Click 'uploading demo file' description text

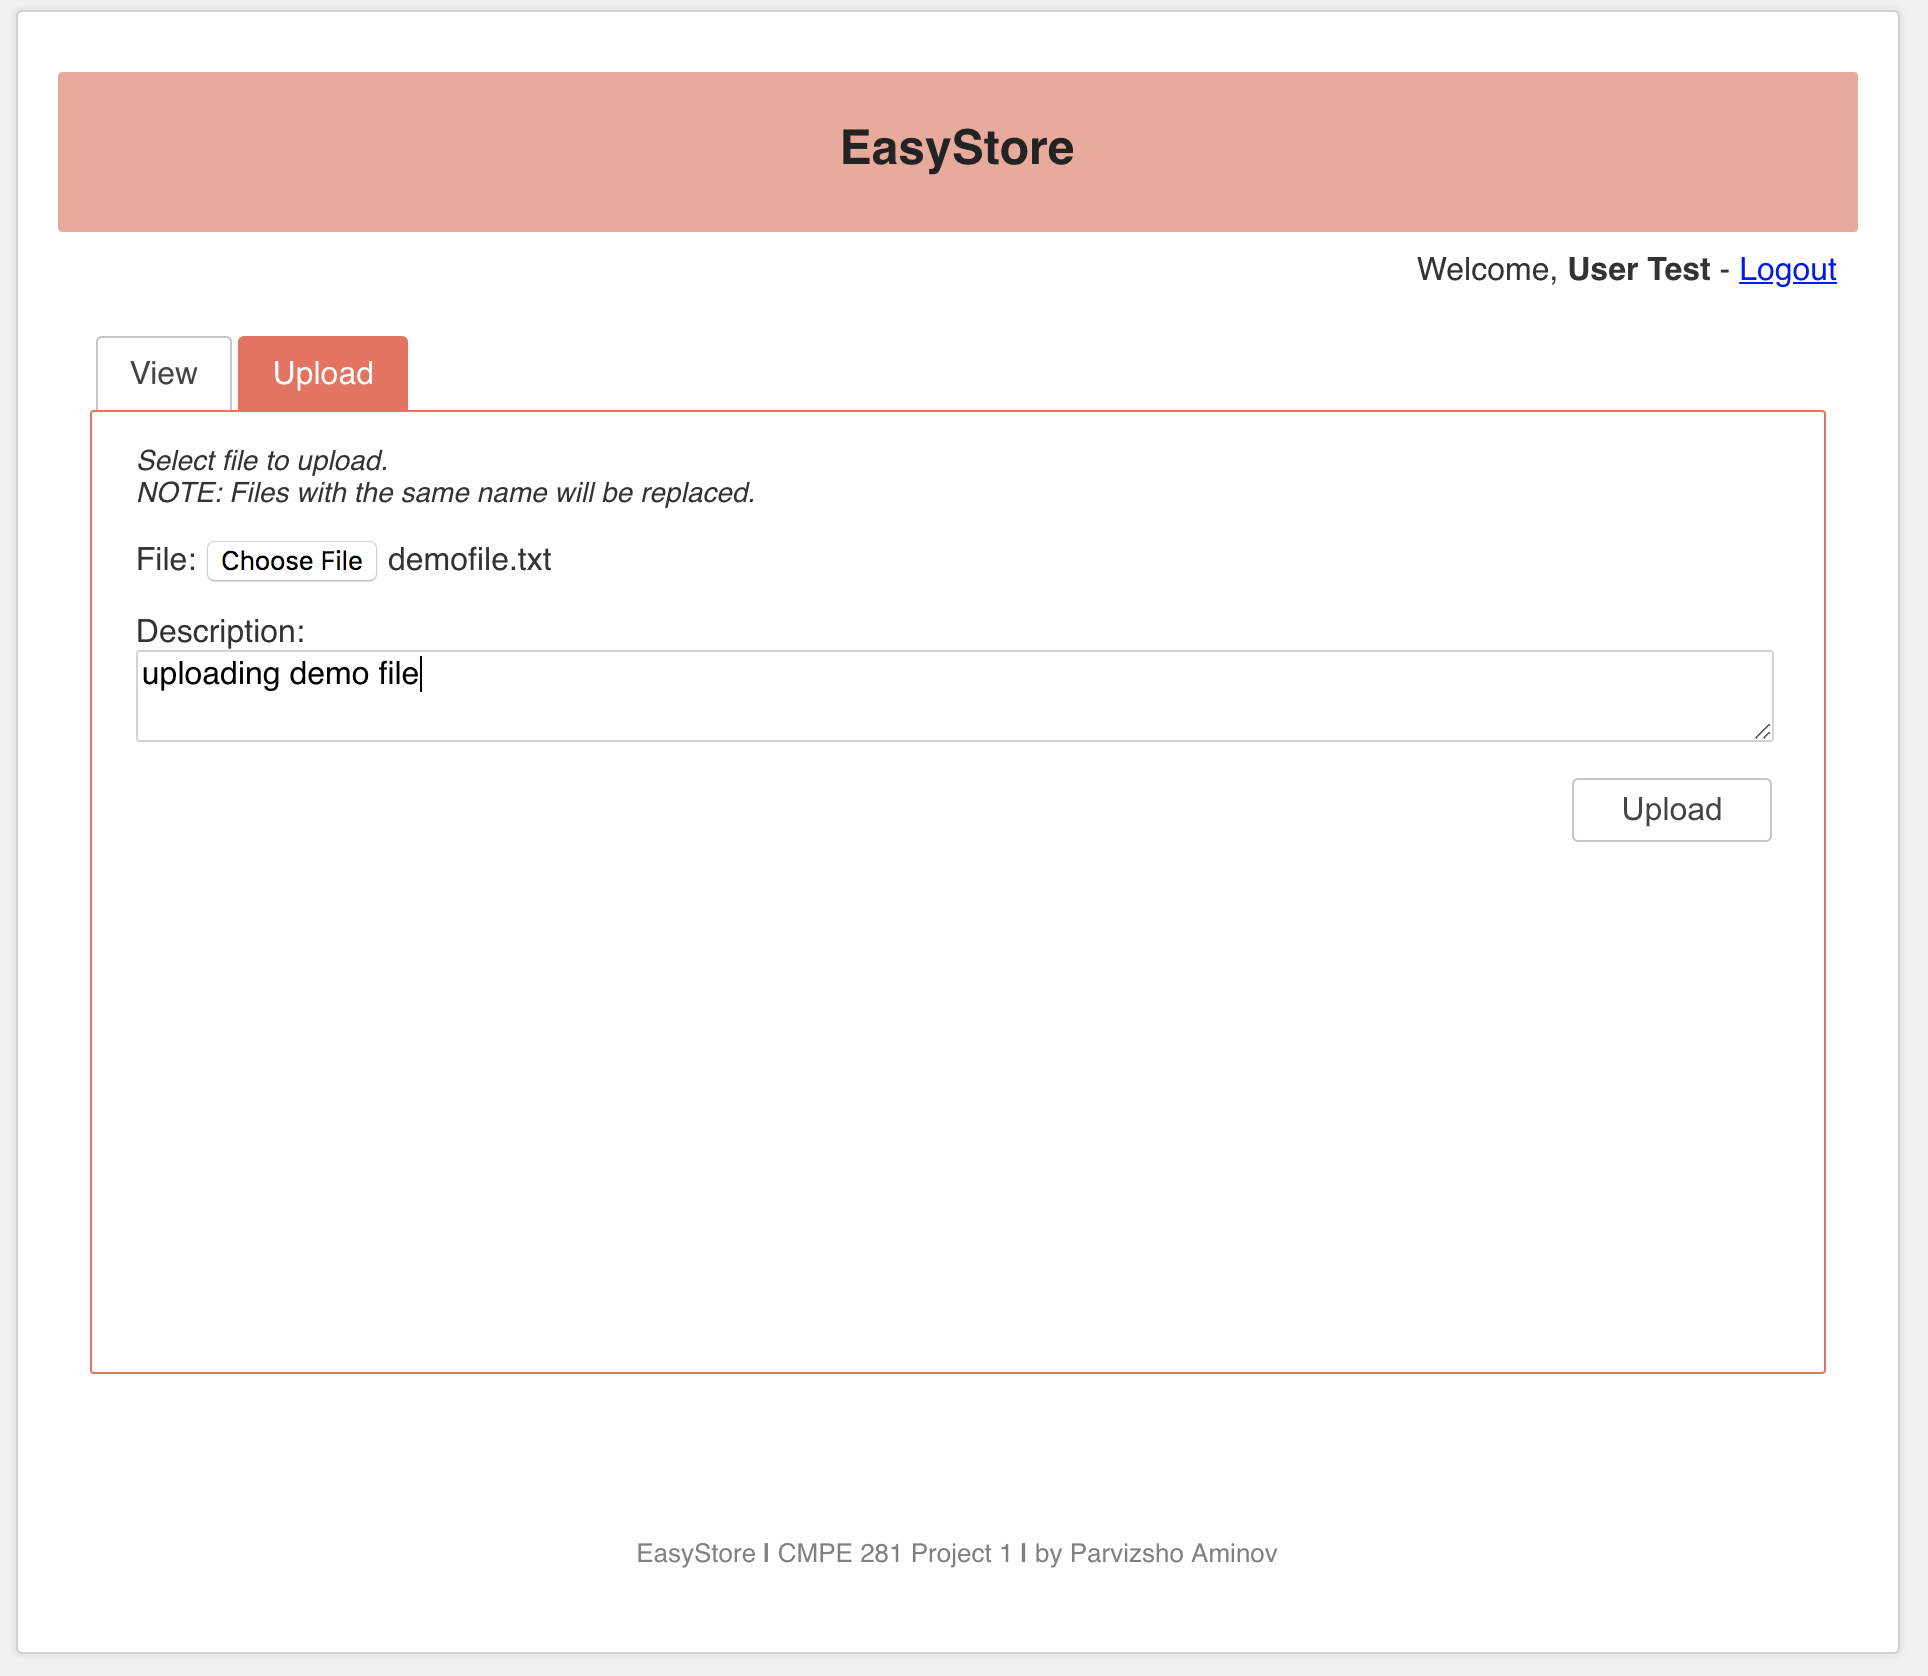pyautogui.click(x=280, y=674)
